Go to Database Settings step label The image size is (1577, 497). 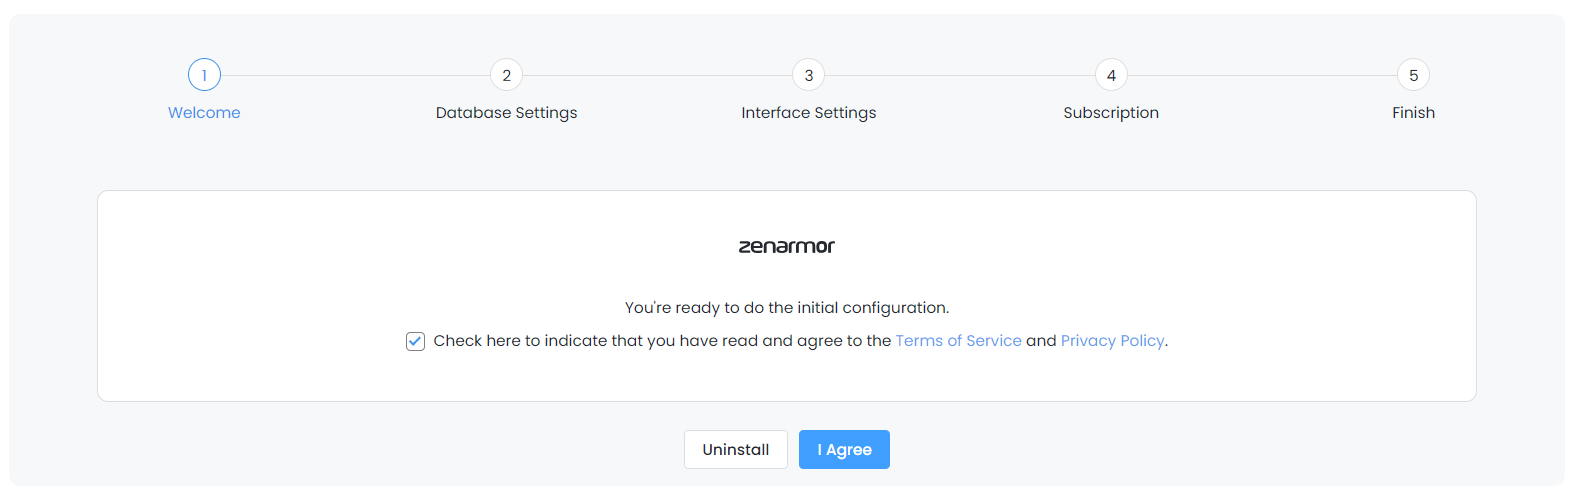coord(507,113)
